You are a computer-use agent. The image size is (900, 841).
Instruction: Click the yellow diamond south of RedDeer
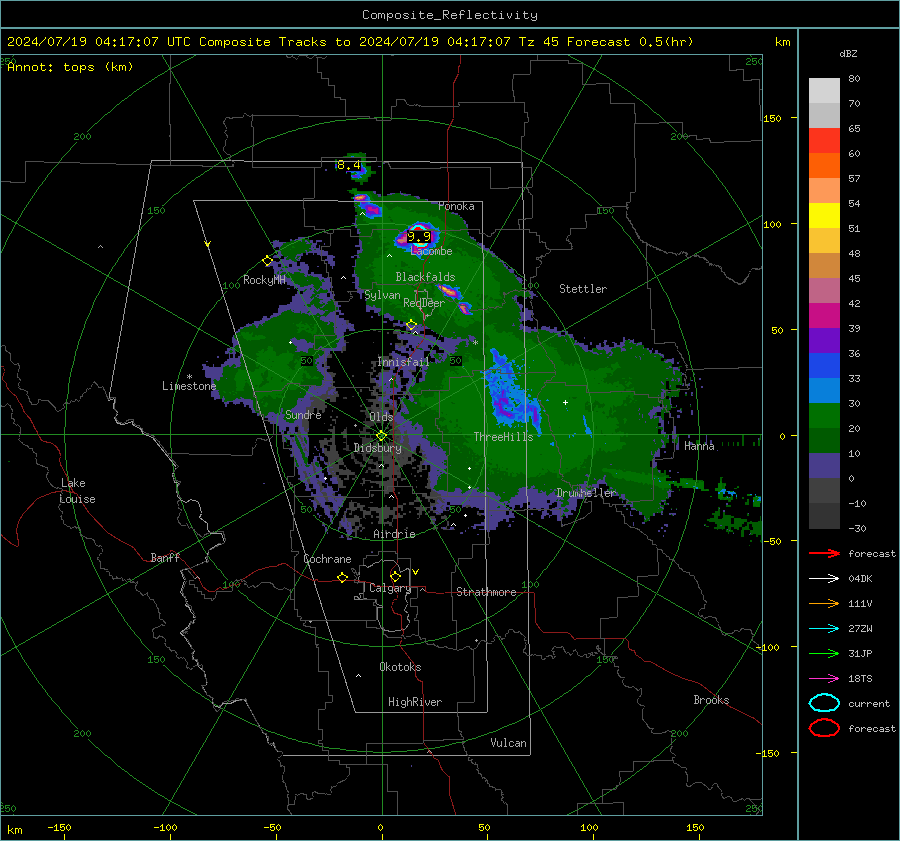click(411, 325)
